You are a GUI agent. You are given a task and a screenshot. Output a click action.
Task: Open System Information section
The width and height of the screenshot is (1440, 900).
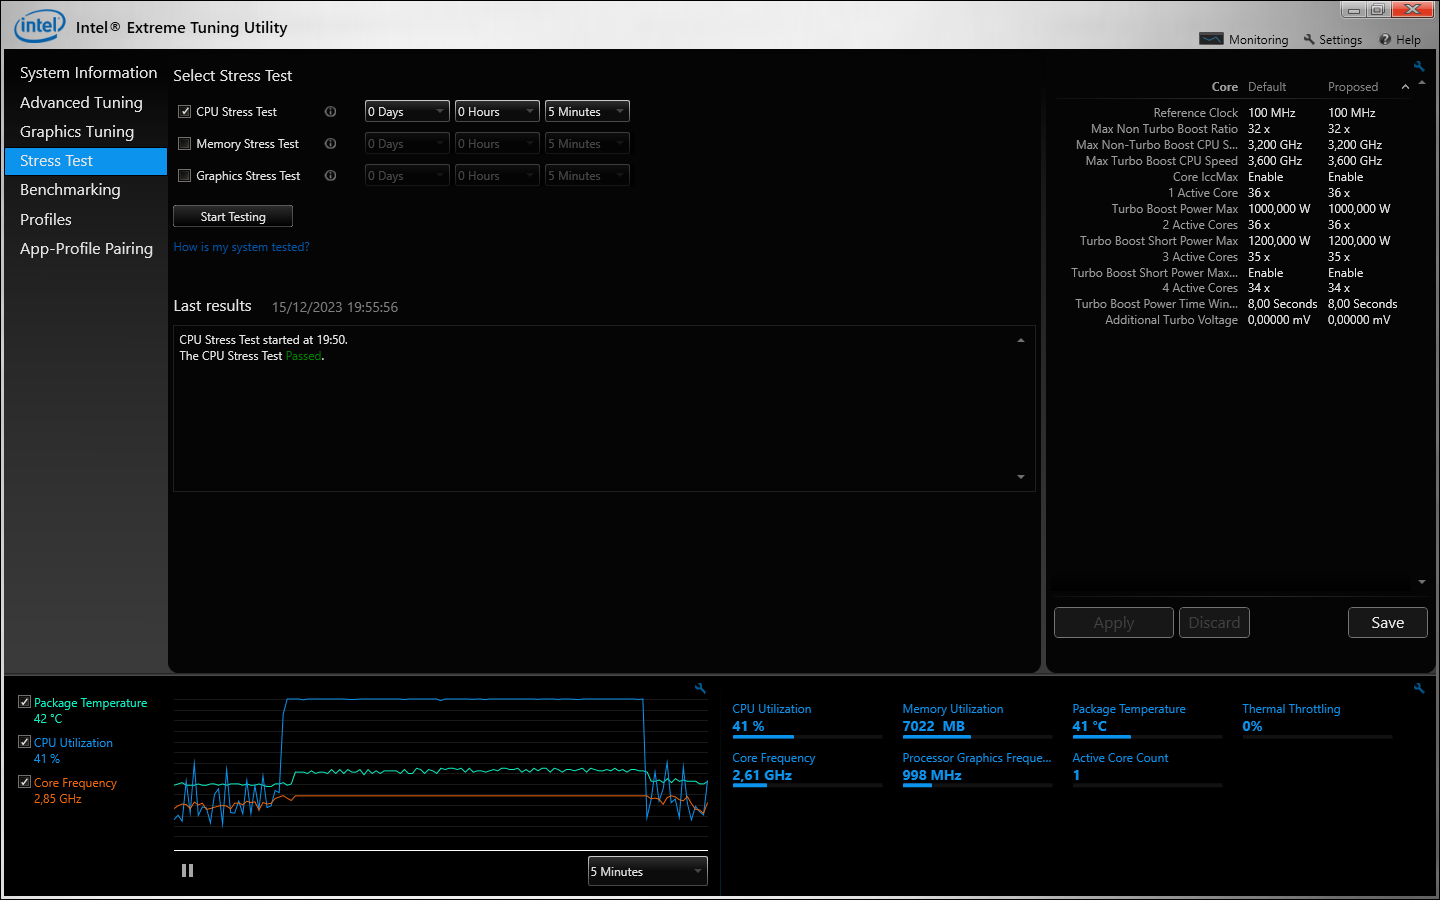tap(88, 73)
